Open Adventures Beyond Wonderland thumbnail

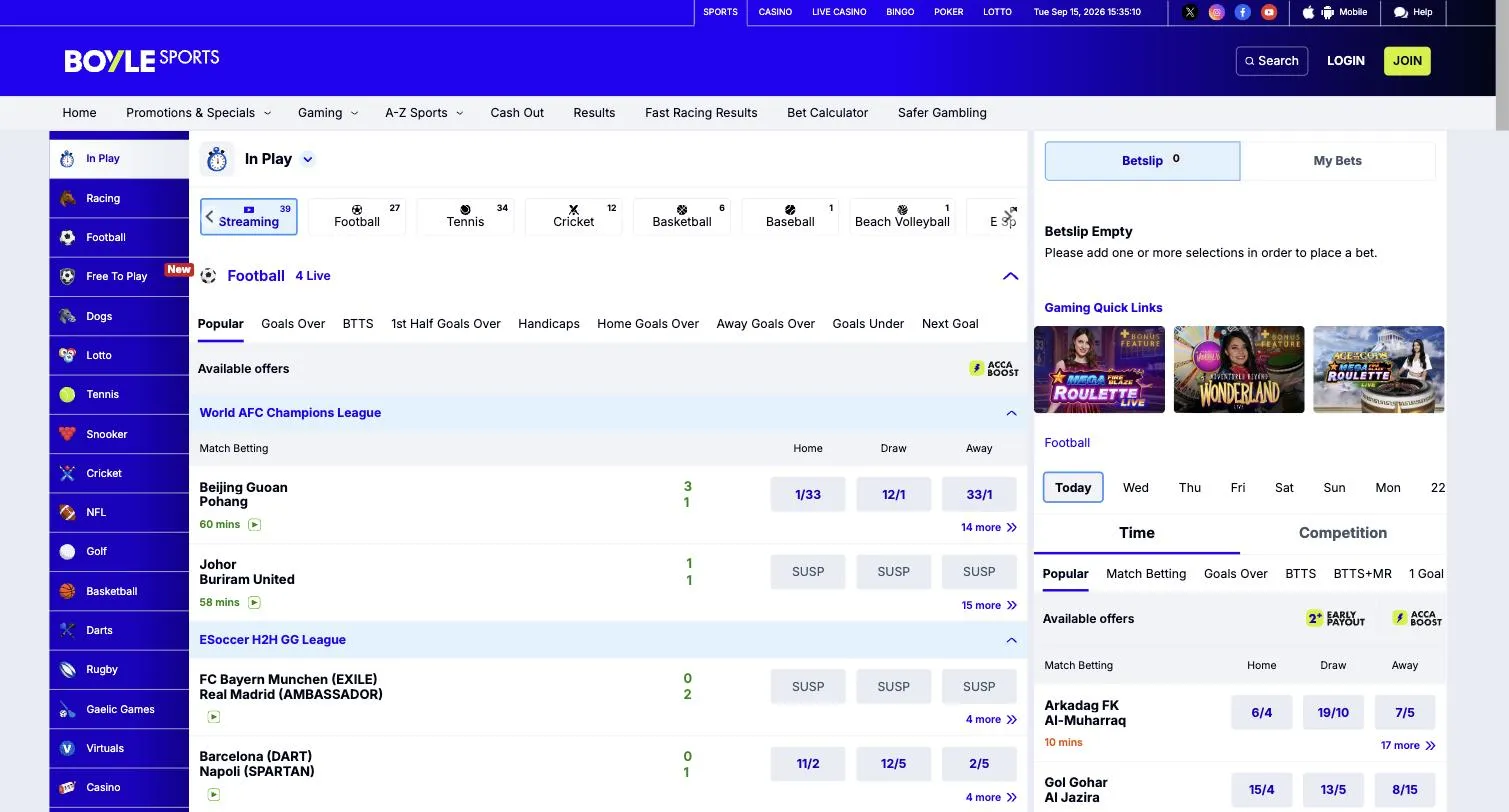click(x=1239, y=369)
